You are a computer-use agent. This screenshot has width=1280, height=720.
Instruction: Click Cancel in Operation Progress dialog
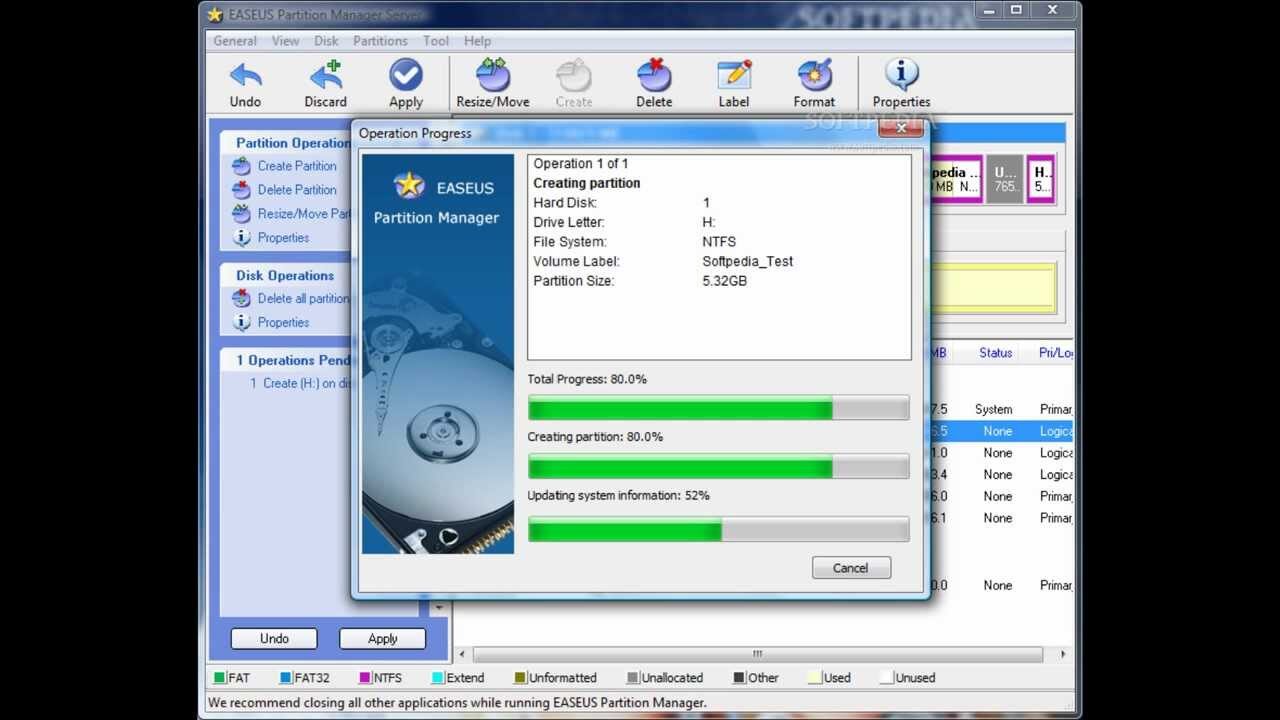[851, 568]
